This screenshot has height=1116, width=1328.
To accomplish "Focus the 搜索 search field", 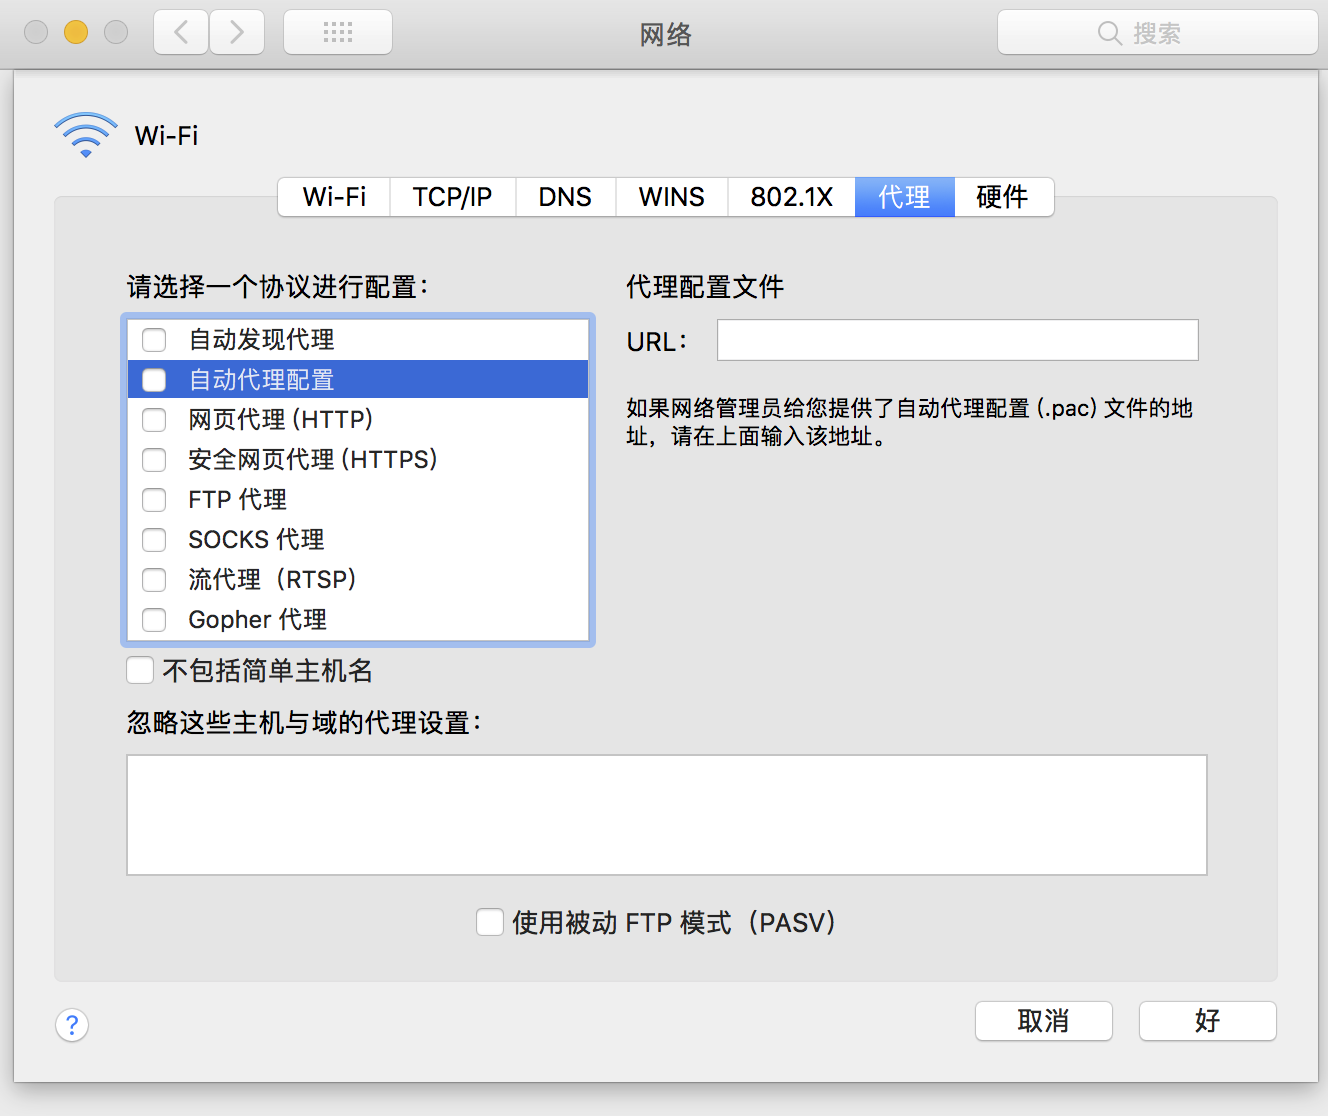I will [x=1158, y=33].
